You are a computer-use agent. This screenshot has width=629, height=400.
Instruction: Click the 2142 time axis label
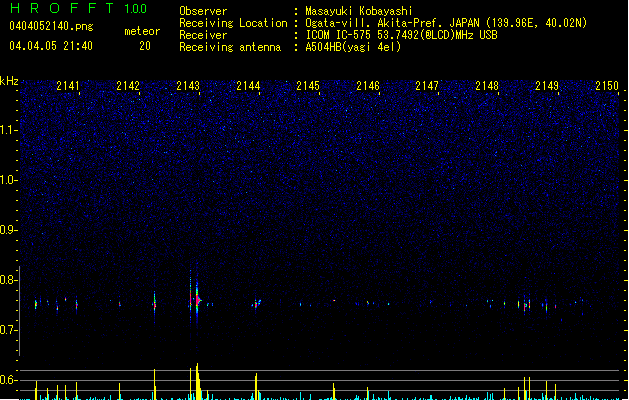tap(128, 86)
